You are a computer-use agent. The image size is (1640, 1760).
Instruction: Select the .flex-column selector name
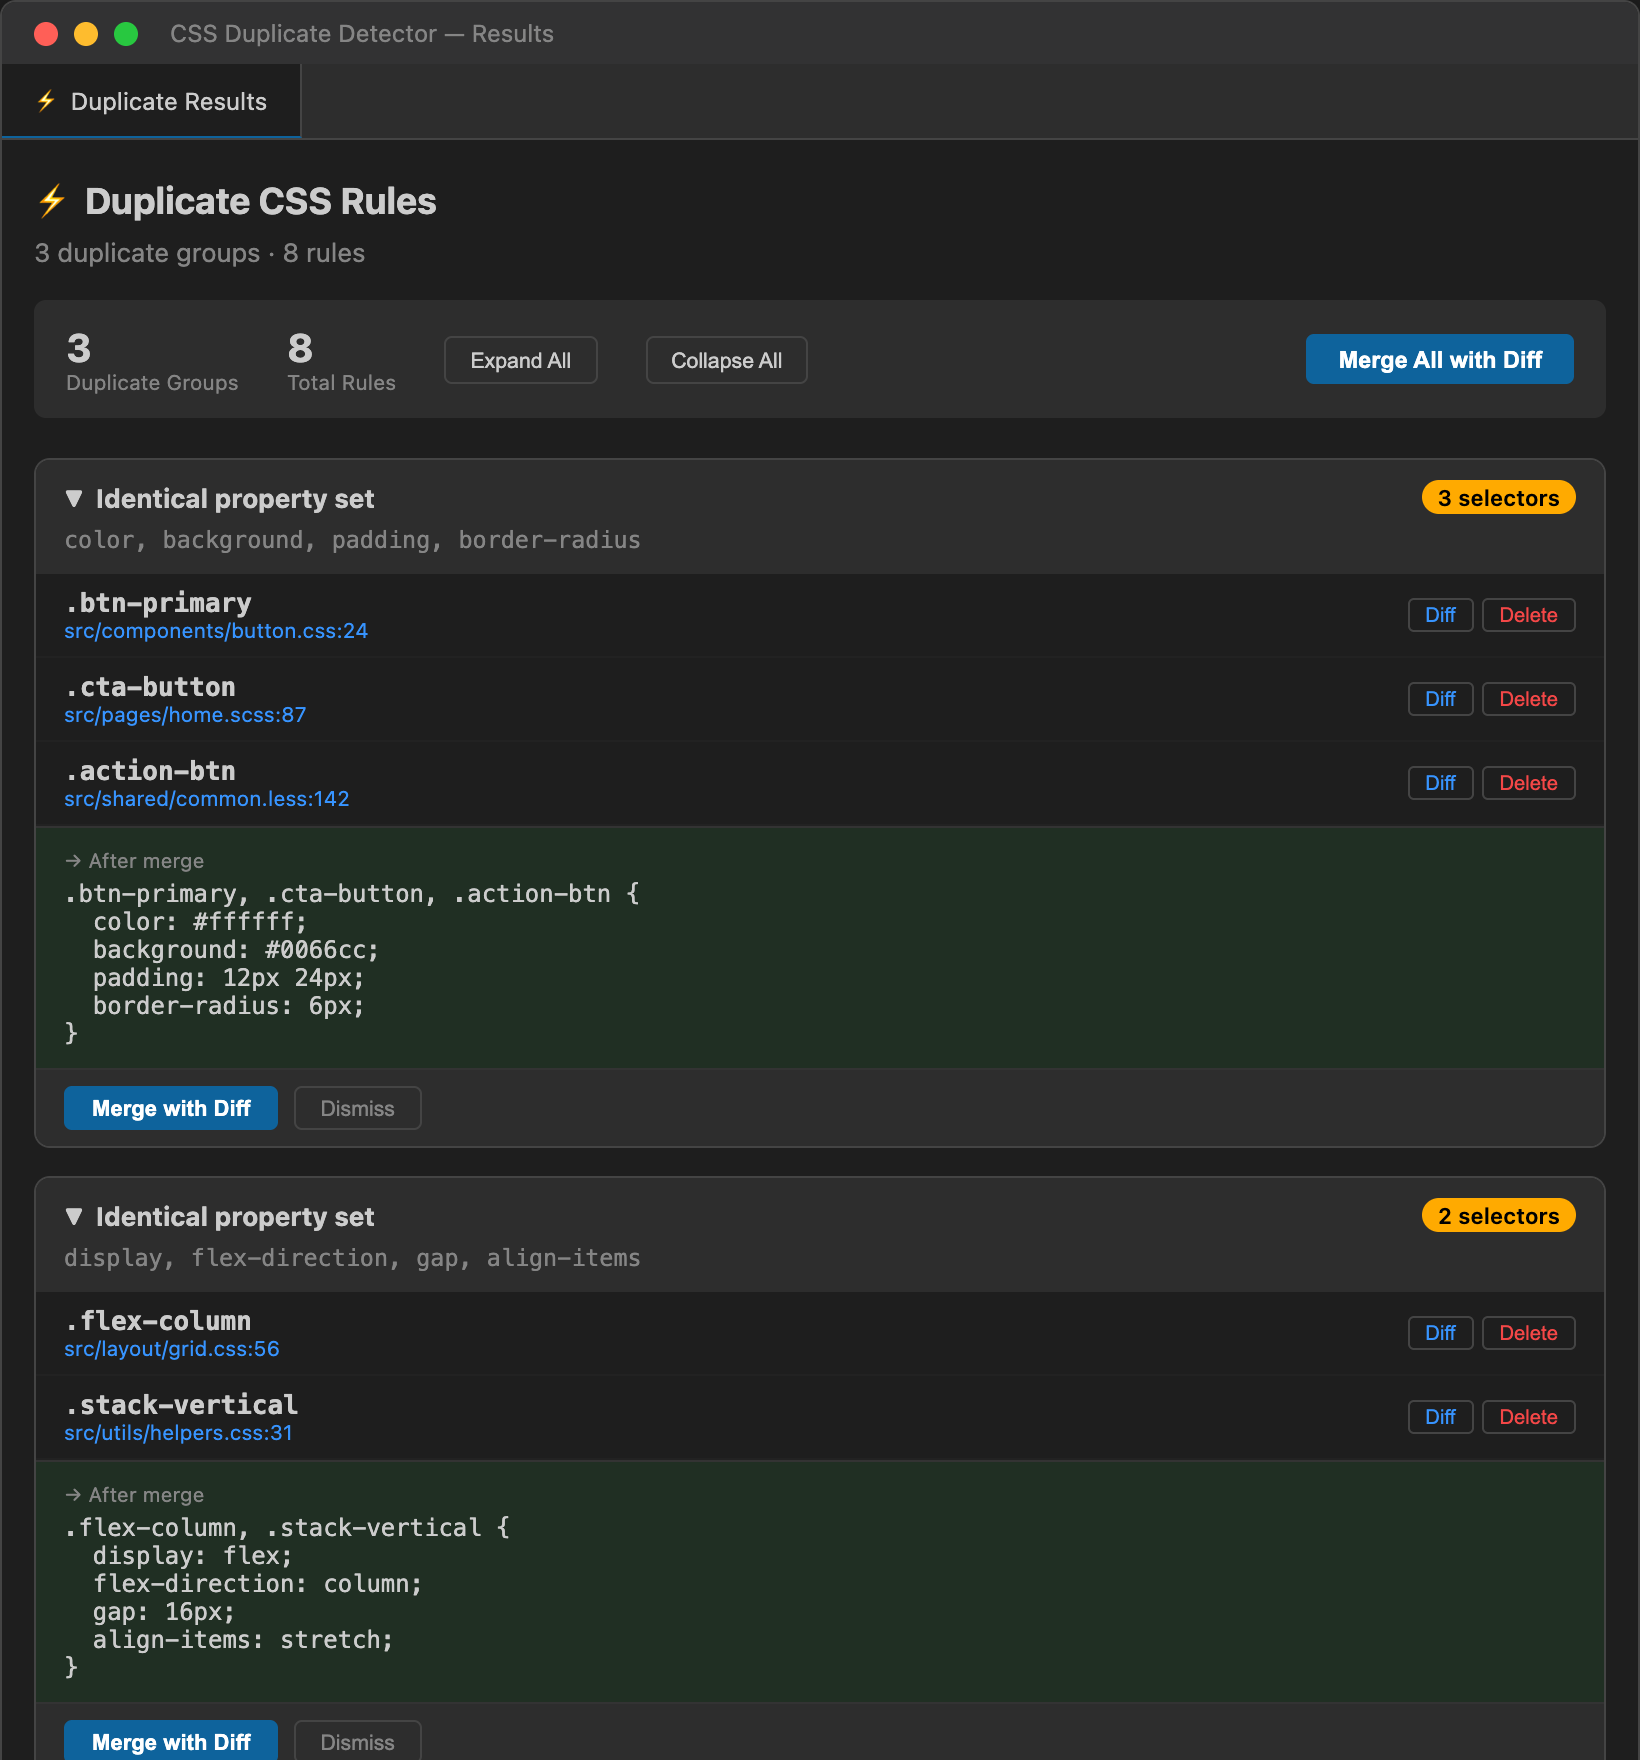pos(158,1321)
